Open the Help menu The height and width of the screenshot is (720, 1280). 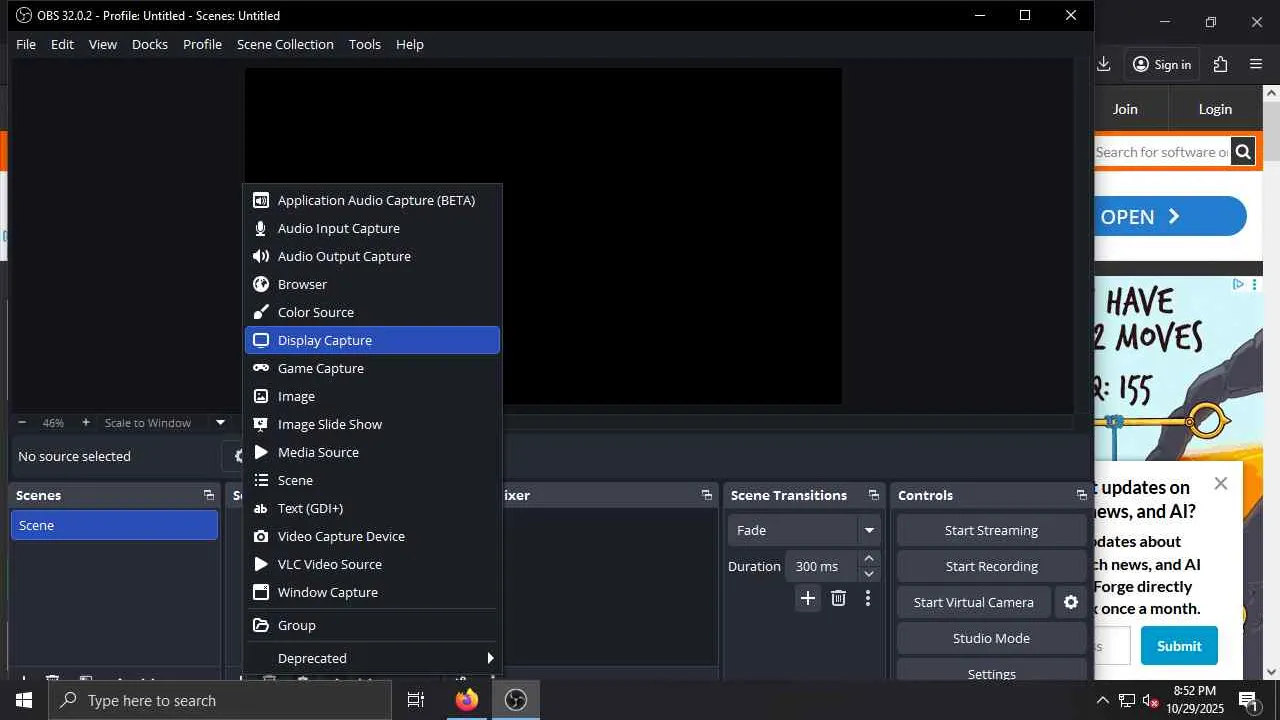(410, 44)
